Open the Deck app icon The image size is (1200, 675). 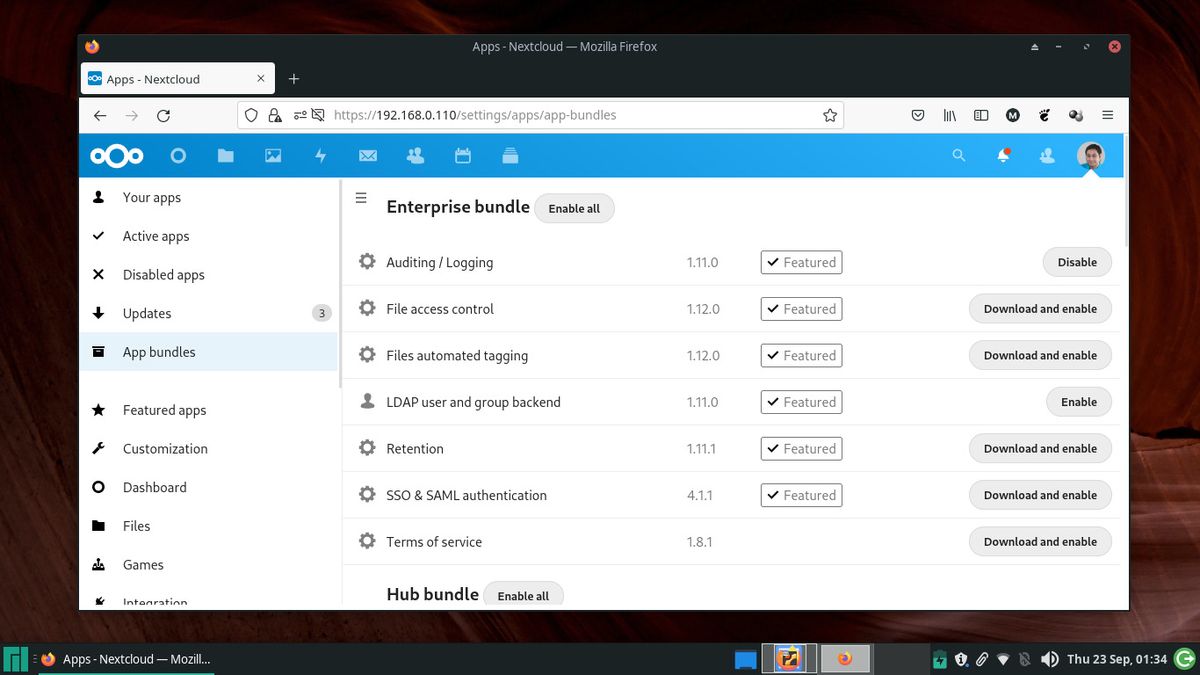click(509, 156)
